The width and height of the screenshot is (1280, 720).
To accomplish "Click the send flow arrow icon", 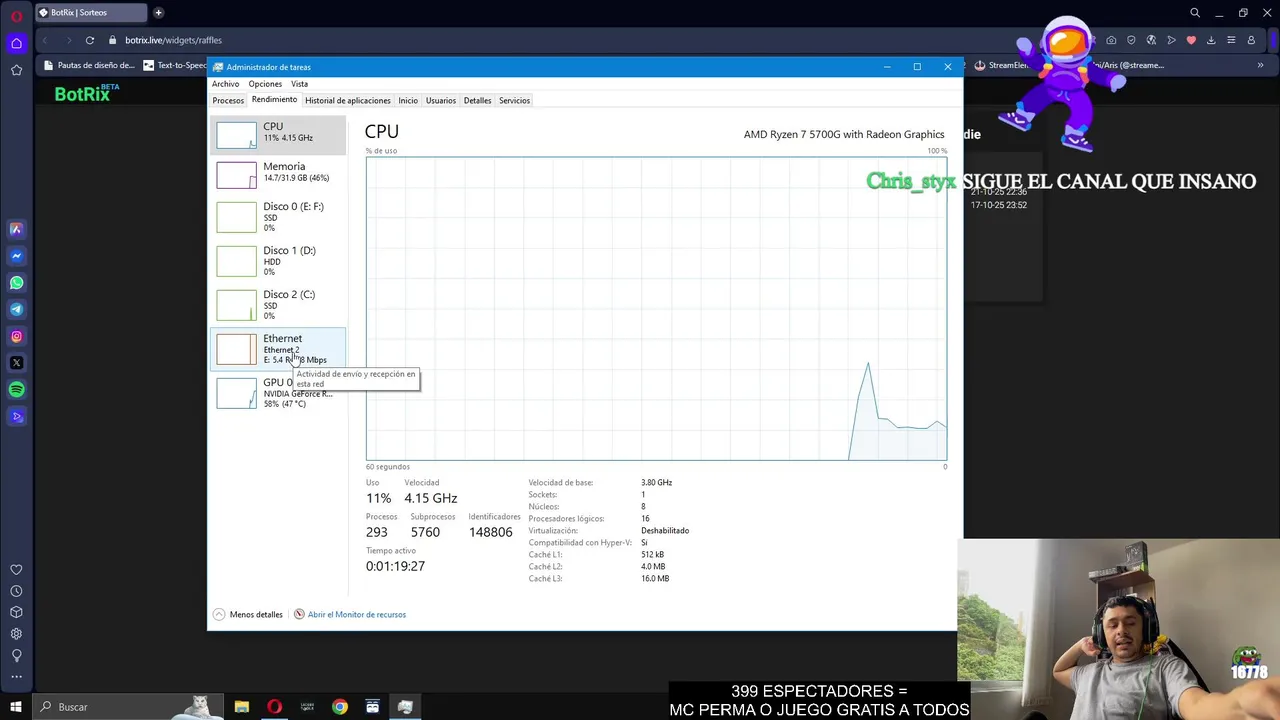I will 1171,40.
